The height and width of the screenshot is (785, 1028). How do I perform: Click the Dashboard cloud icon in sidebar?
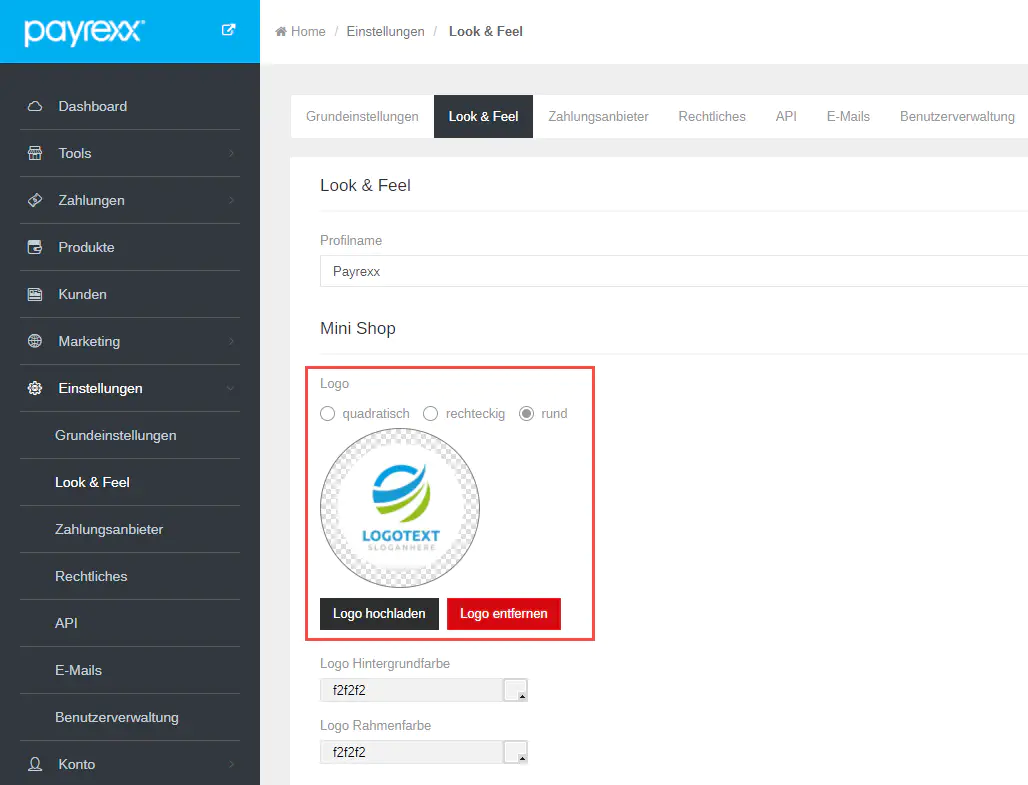[x=35, y=106]
